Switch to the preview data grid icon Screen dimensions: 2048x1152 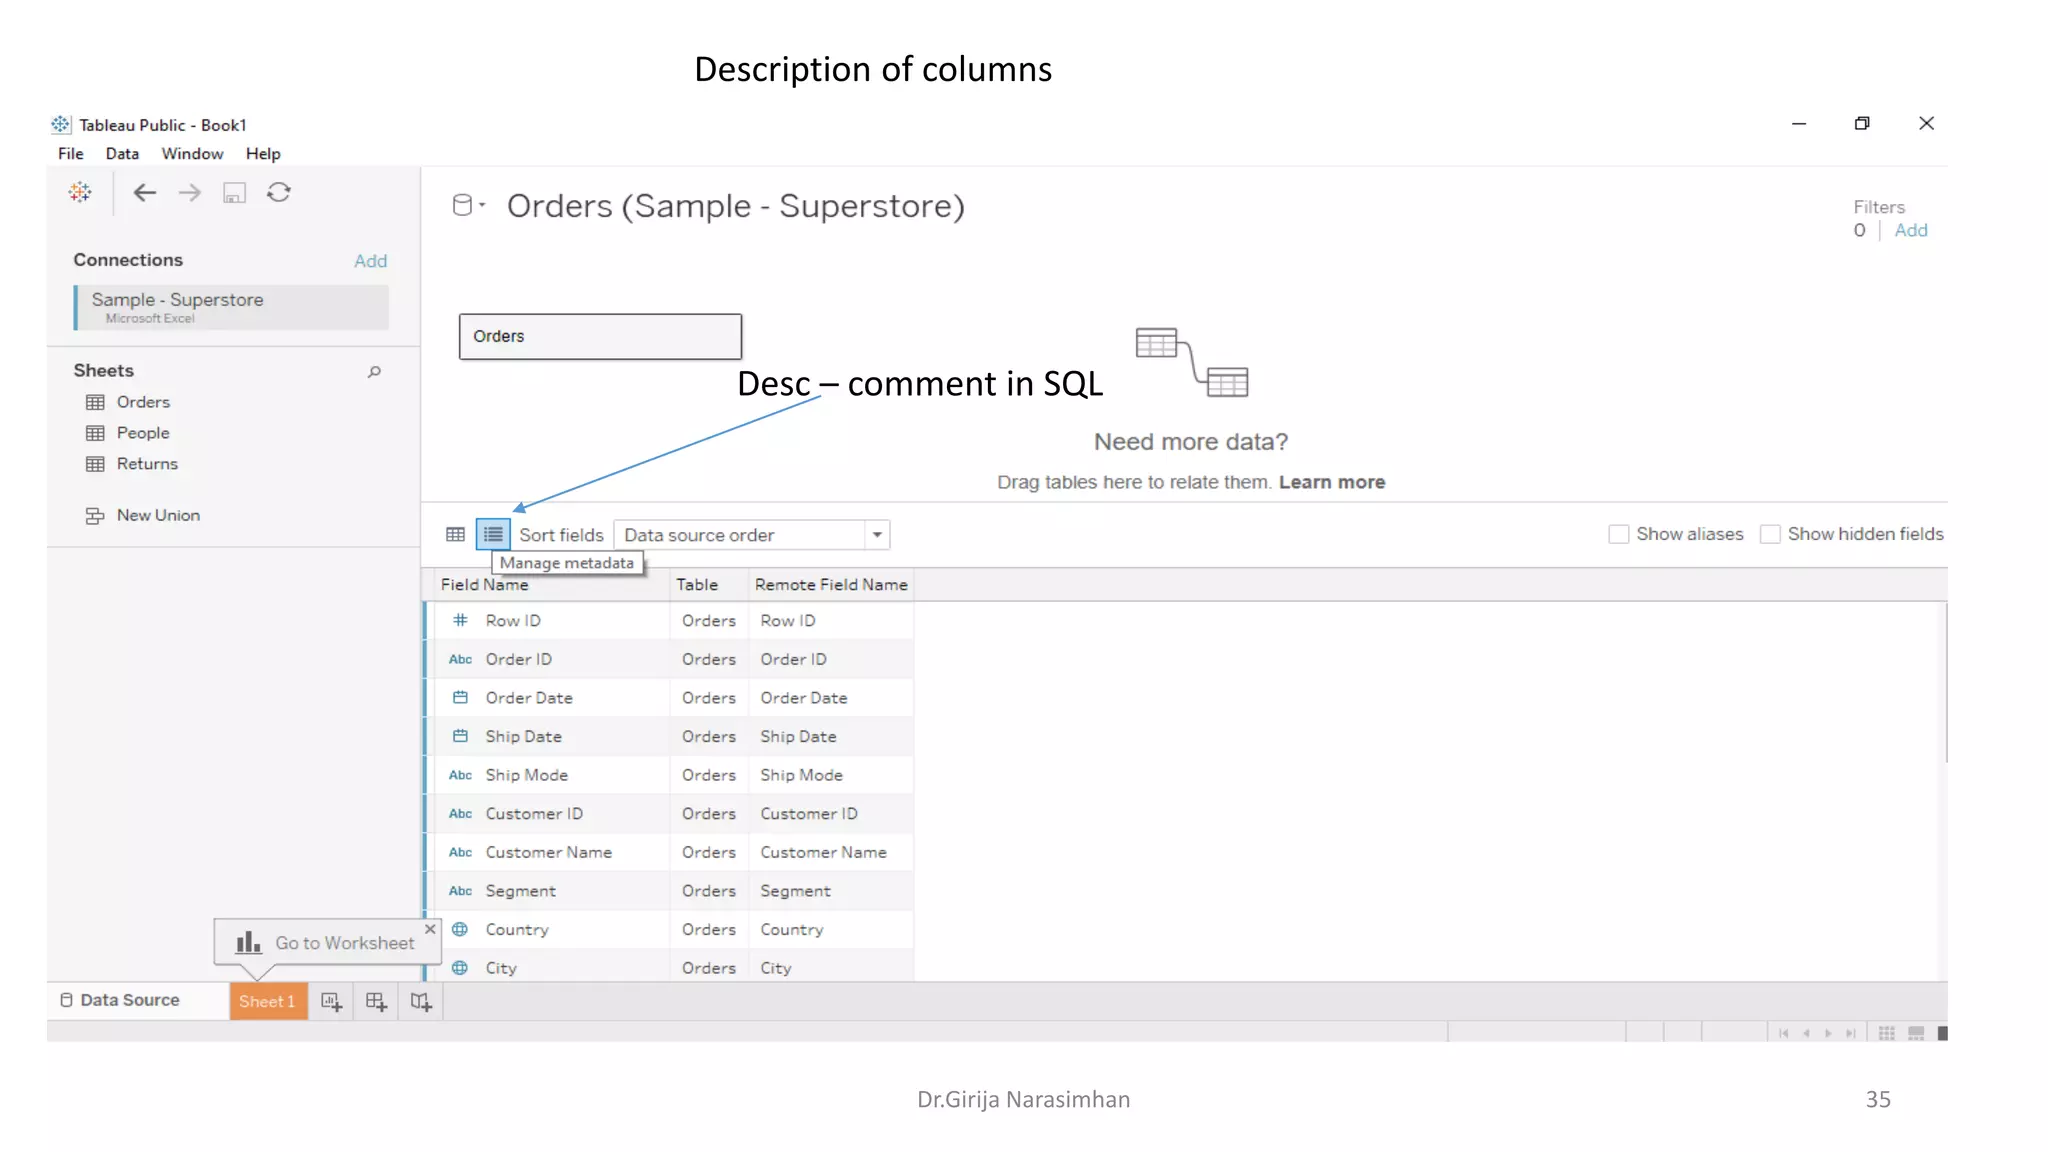tap(455, 534)
